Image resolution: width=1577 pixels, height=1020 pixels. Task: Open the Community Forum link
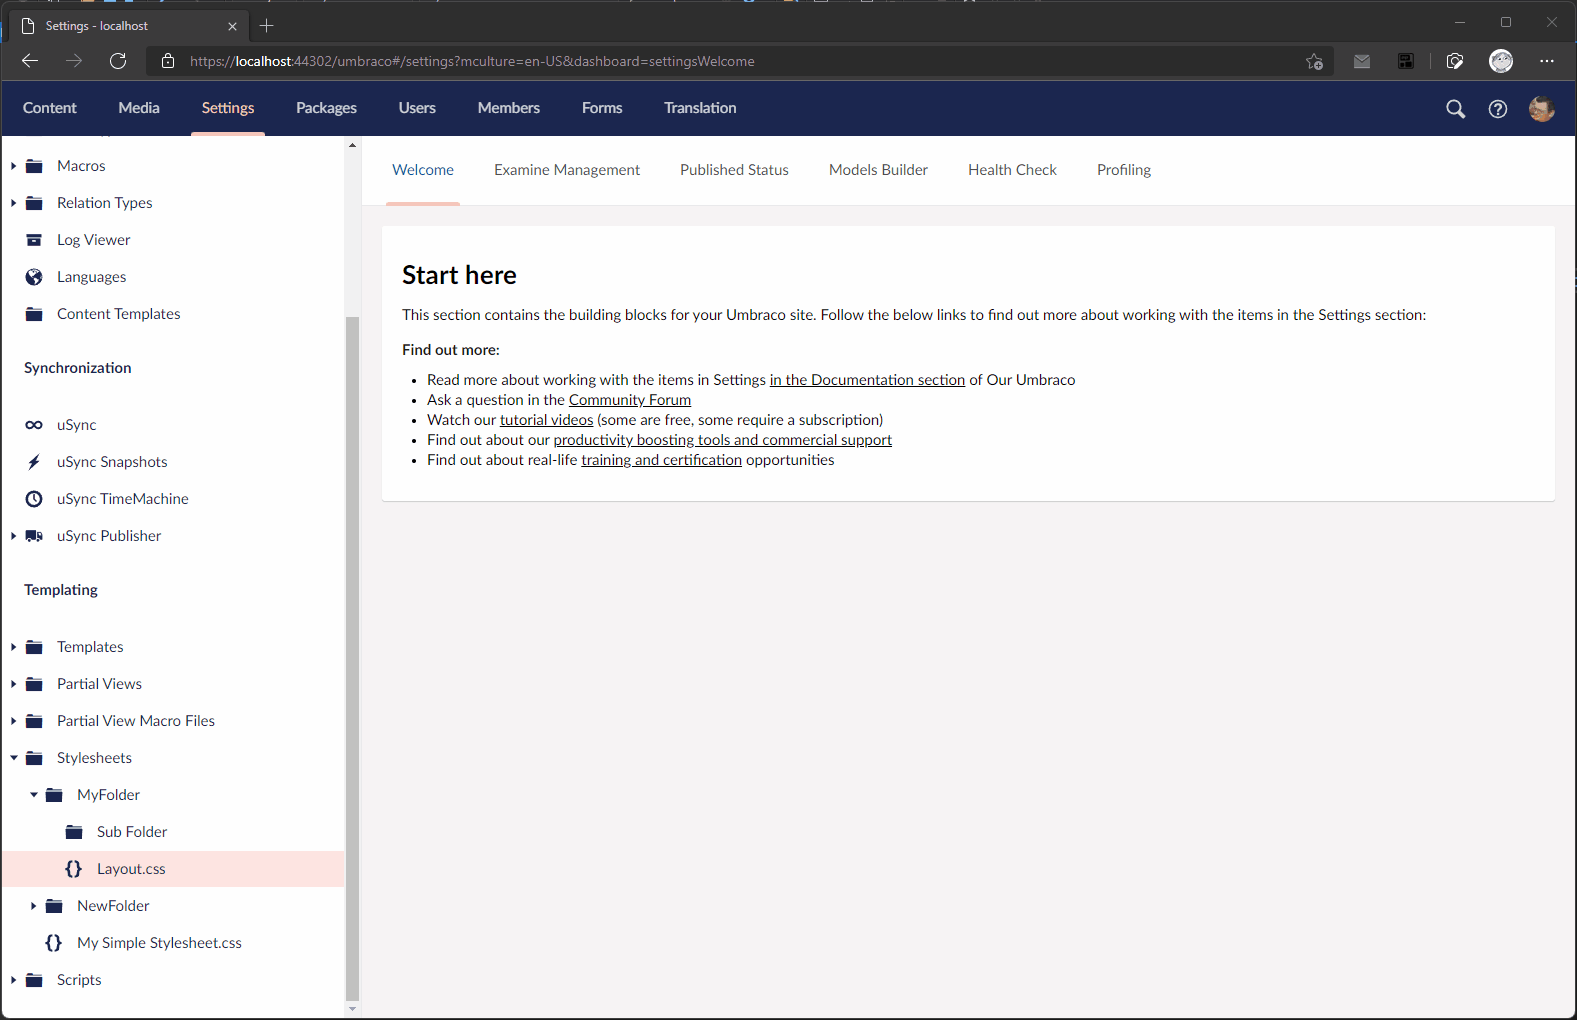point(629,400)
